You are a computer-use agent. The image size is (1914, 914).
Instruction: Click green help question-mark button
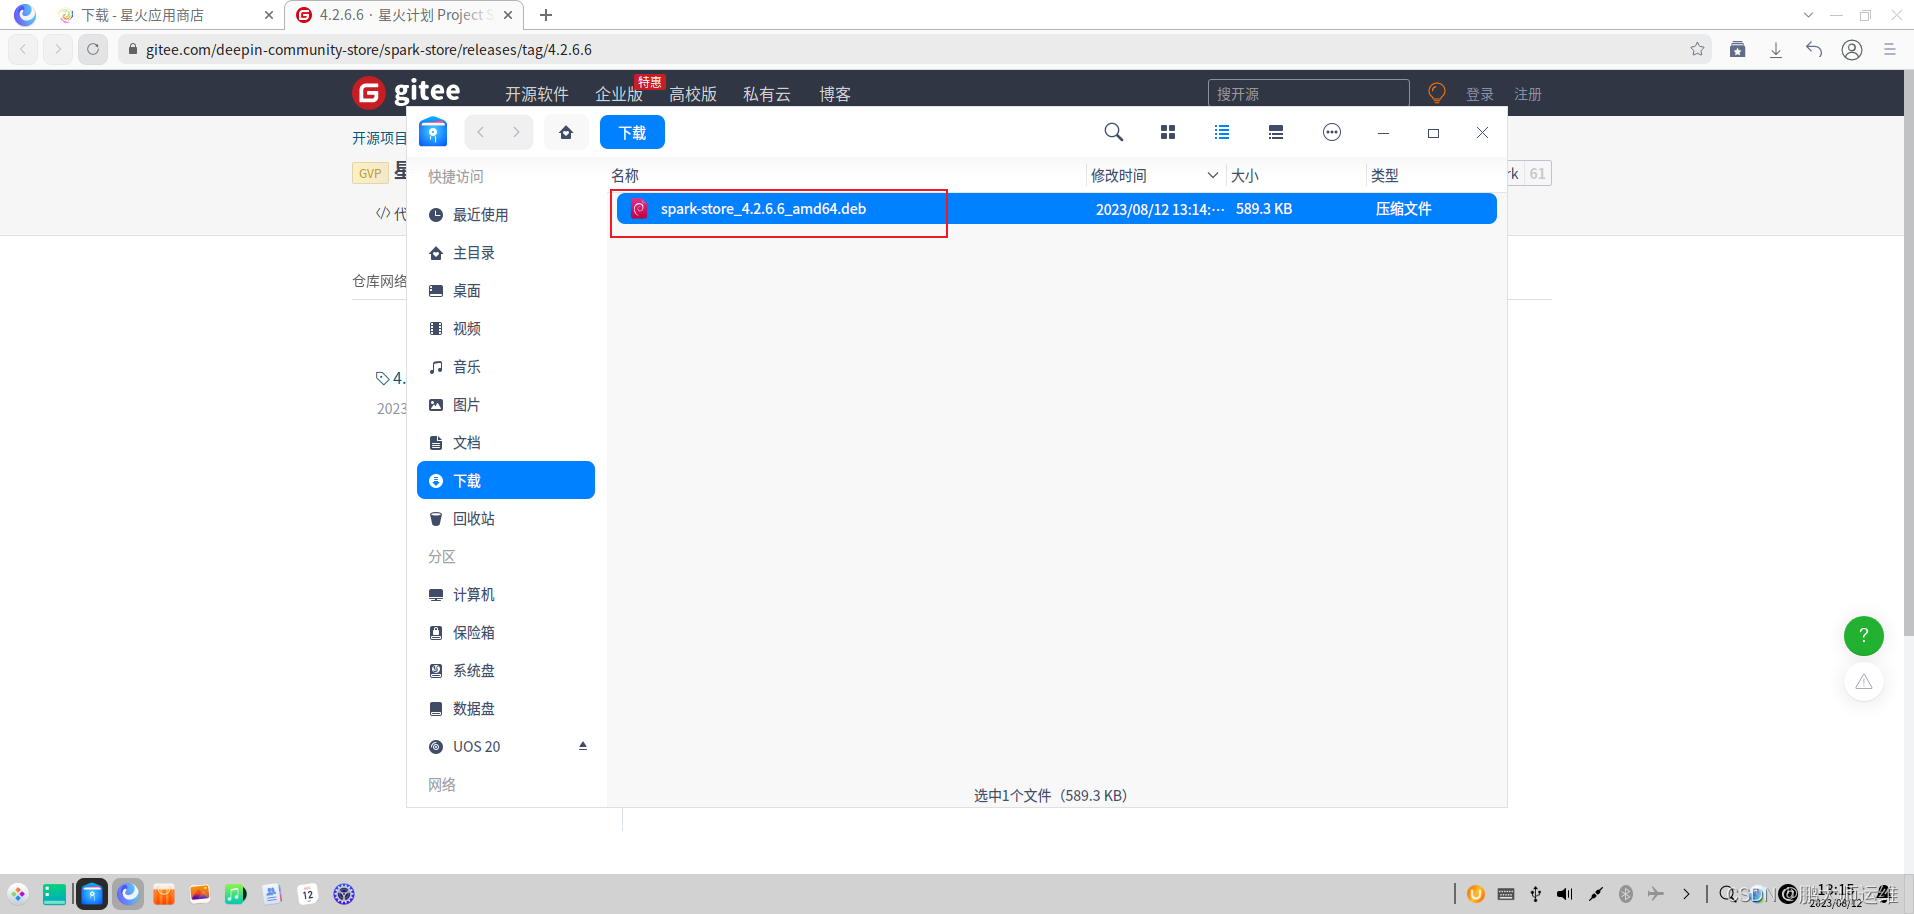click(1863, 636)
